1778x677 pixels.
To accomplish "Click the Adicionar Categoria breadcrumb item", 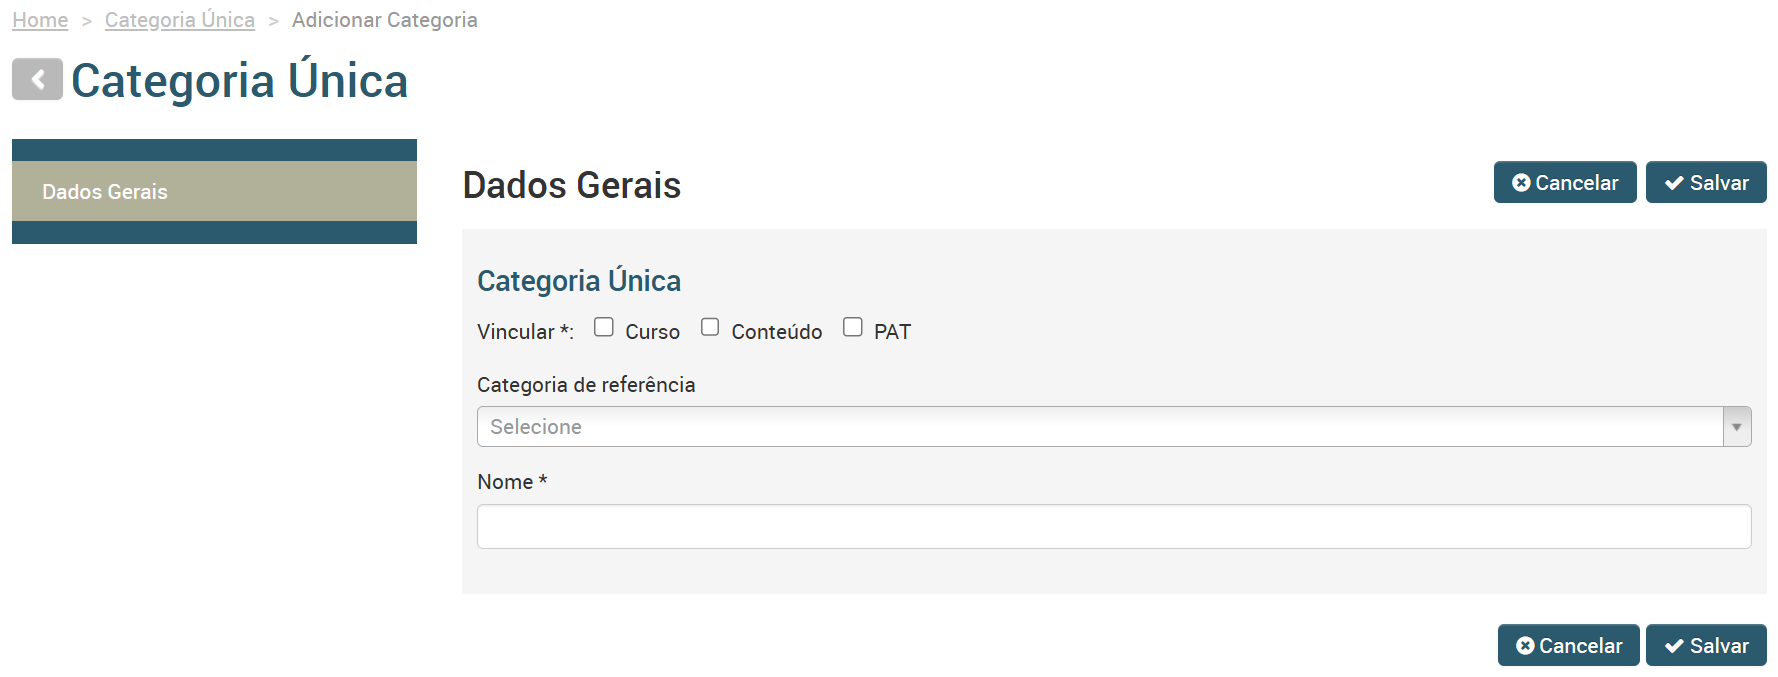I will tap(385, 20).
